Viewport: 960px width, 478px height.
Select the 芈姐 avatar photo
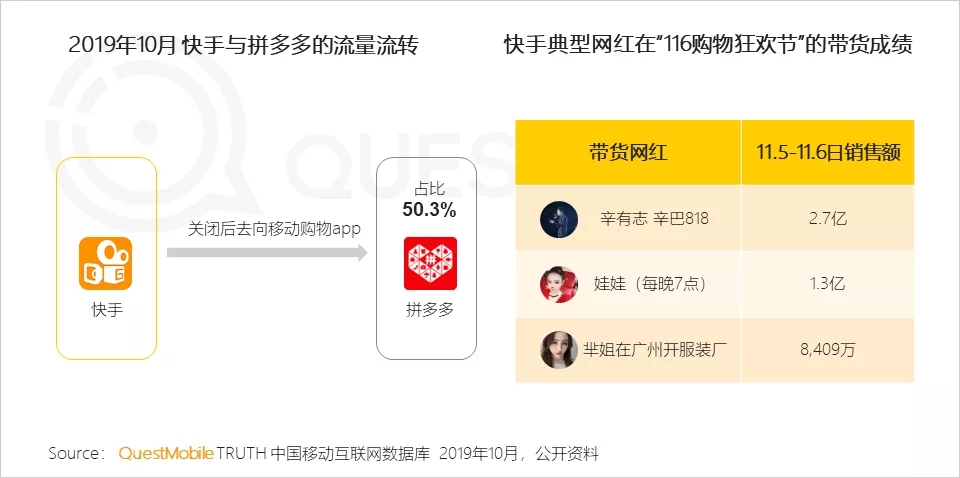[559, 350]
